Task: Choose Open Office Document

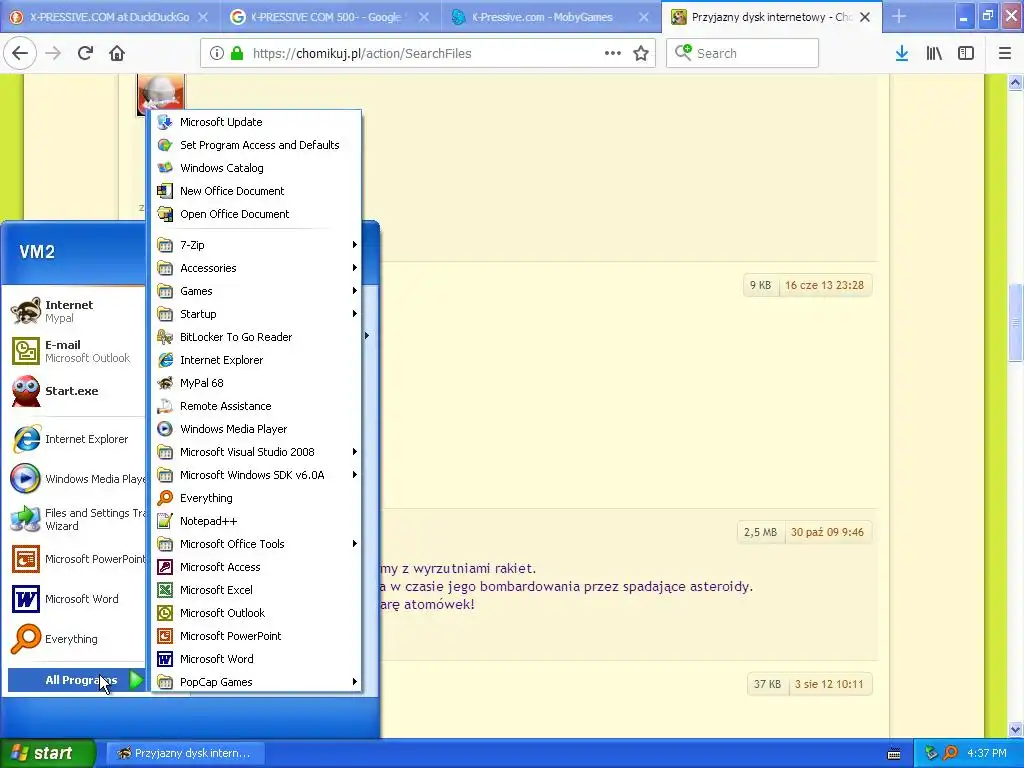Action: [257, 214]
